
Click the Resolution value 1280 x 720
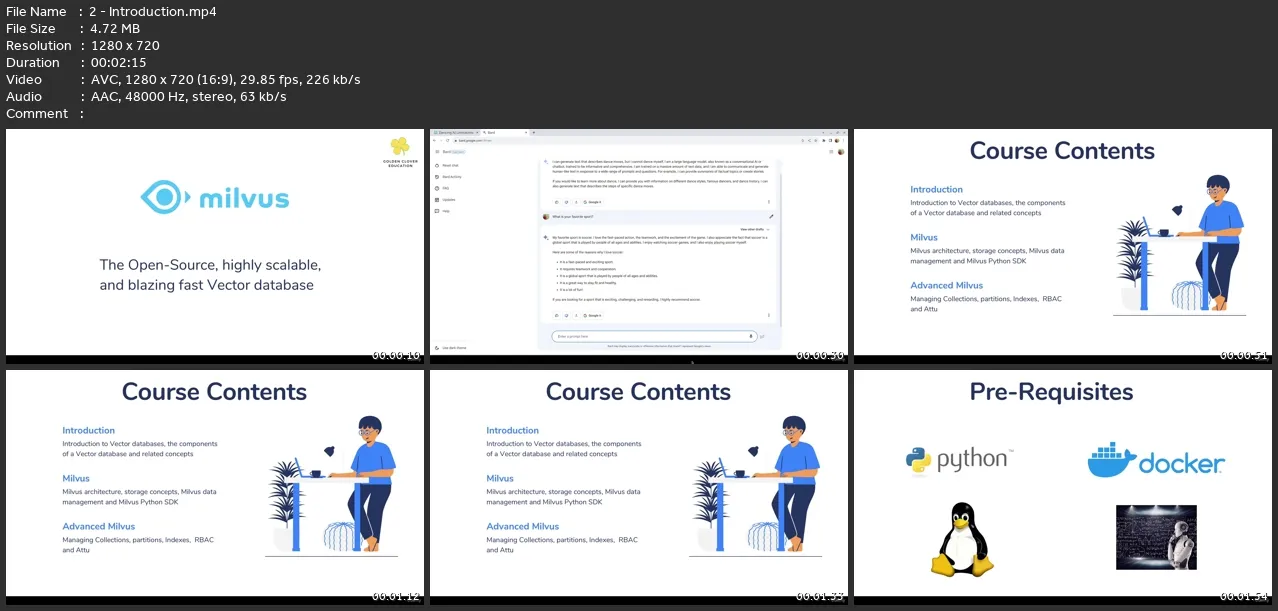(124, 45)
